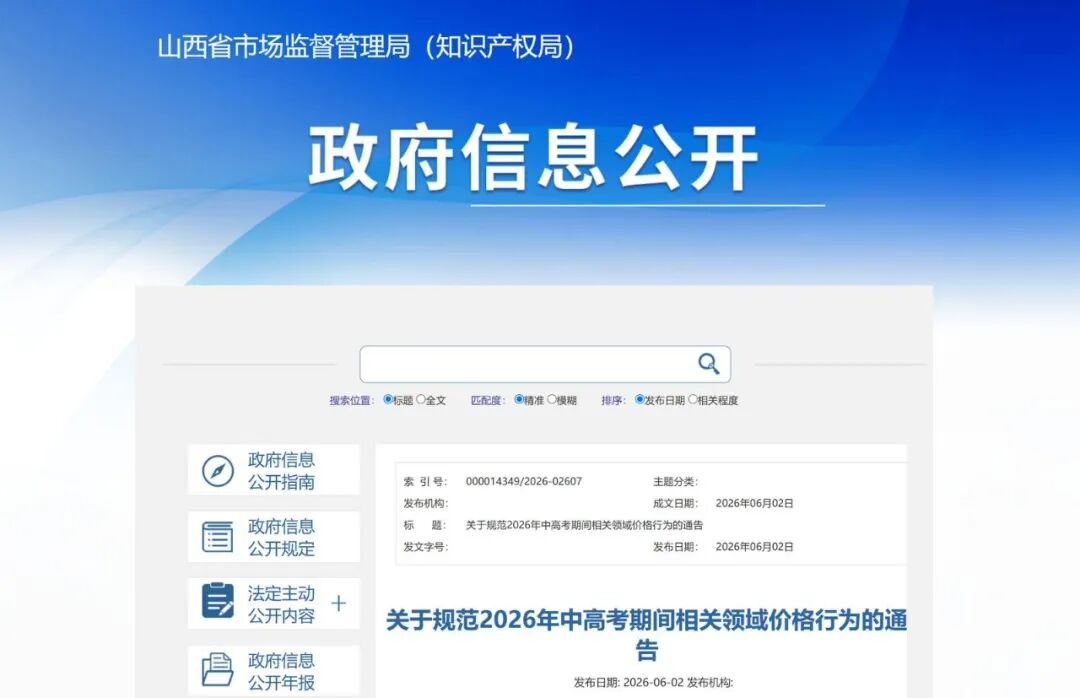
Task: Click the 发布日期: 2026-06-02 line below headline
Action: pyautogui.click(x=653, y=682)
